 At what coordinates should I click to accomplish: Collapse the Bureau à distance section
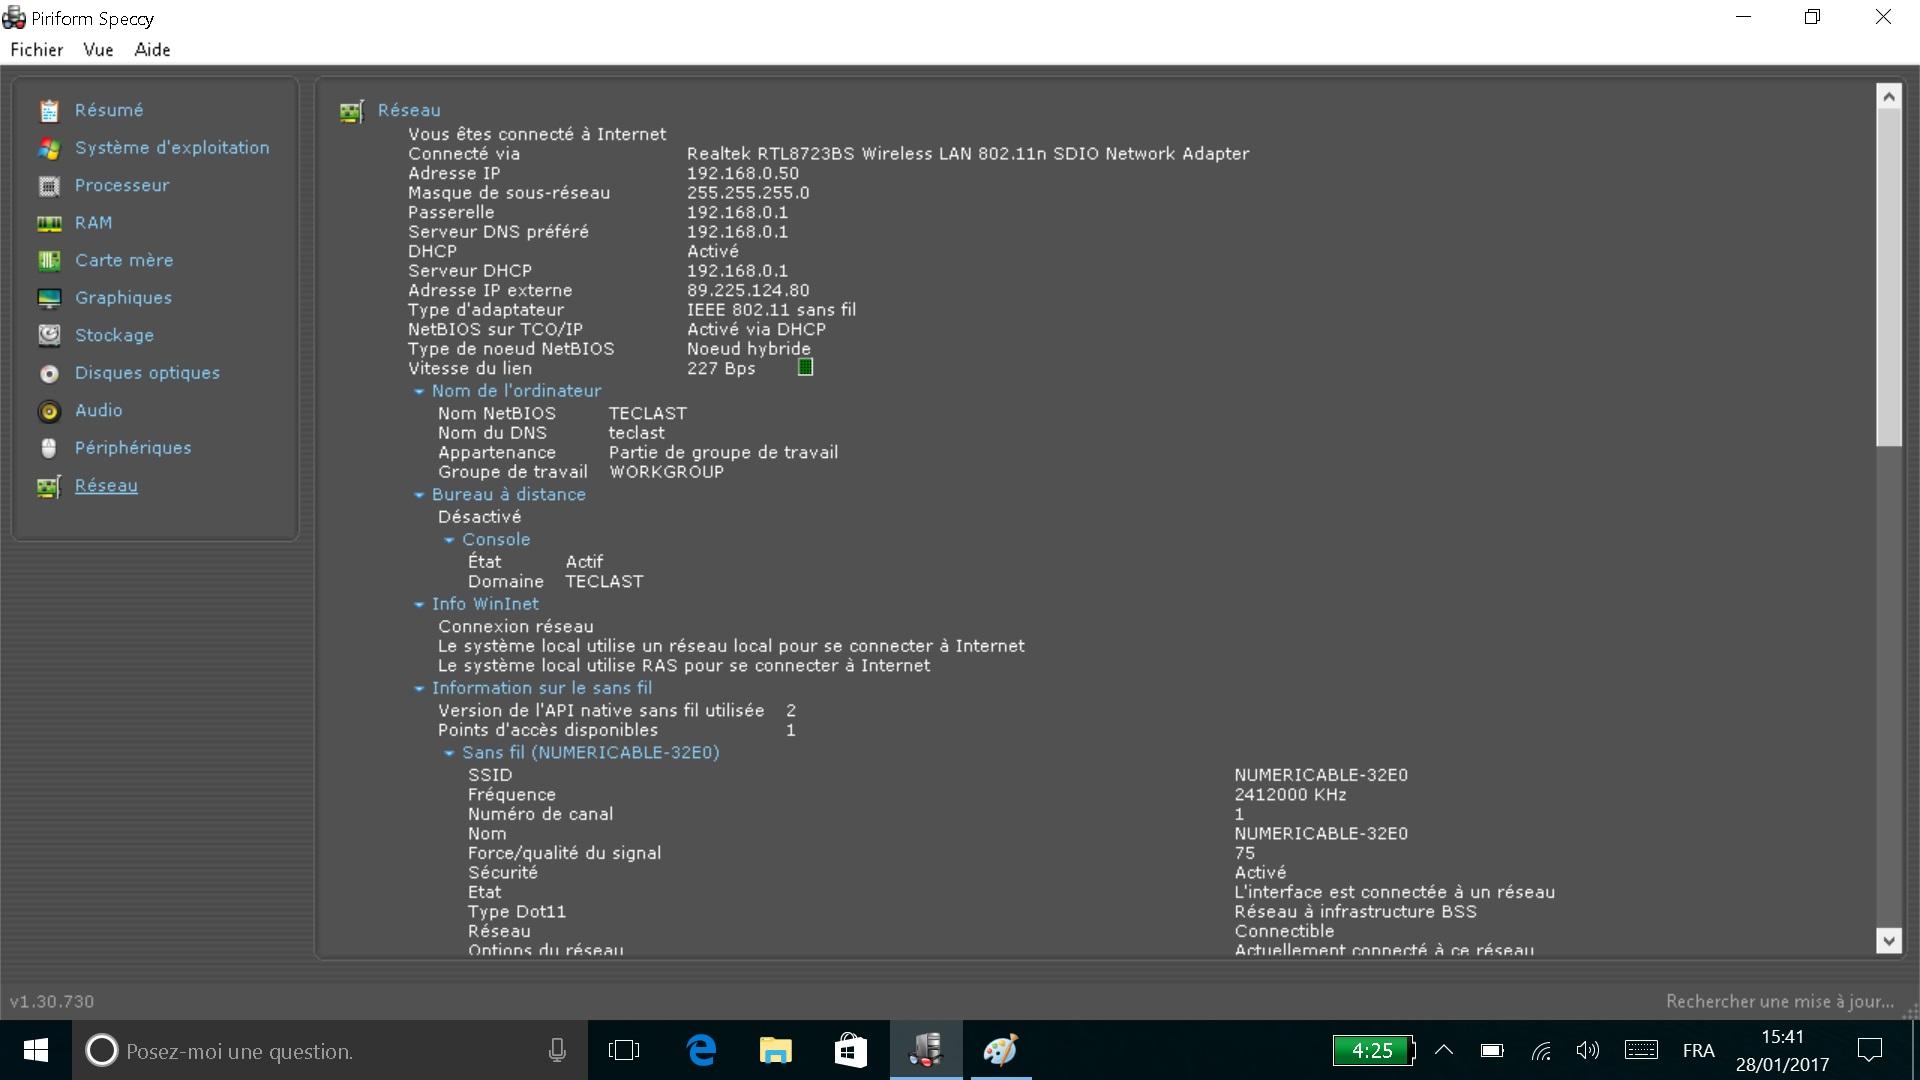click(x=419, y=495)
